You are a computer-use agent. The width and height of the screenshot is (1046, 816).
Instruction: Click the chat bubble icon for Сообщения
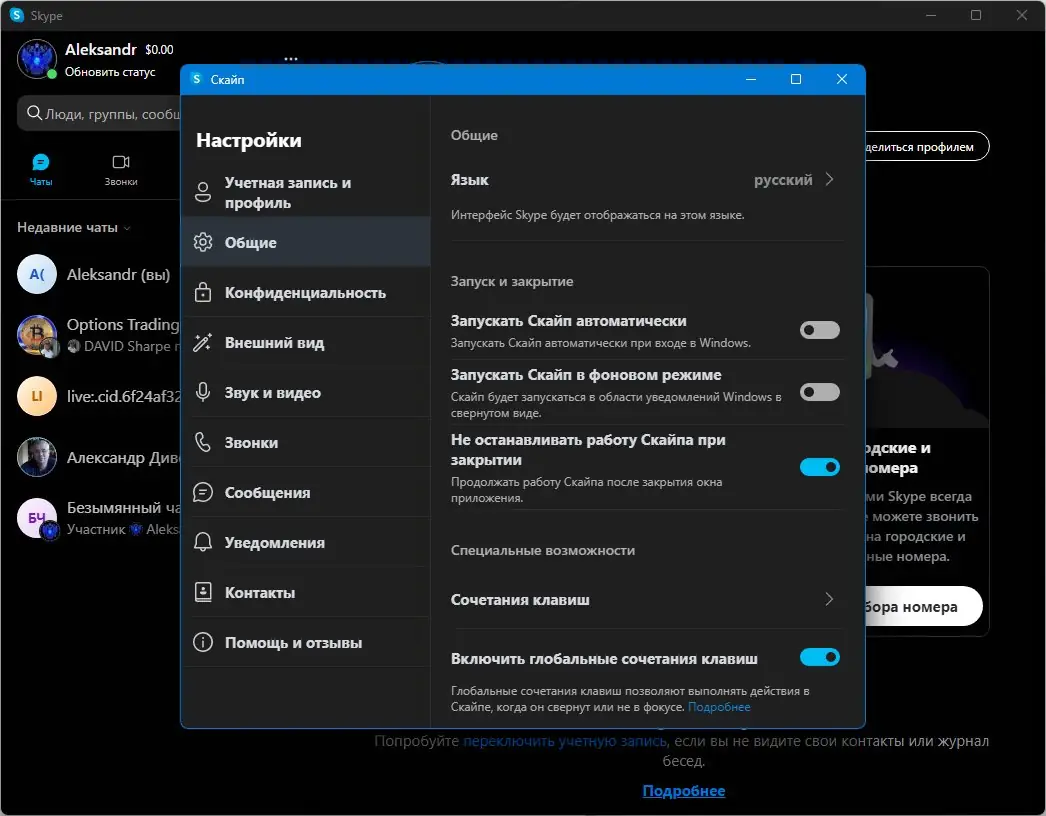click(203, 492)
